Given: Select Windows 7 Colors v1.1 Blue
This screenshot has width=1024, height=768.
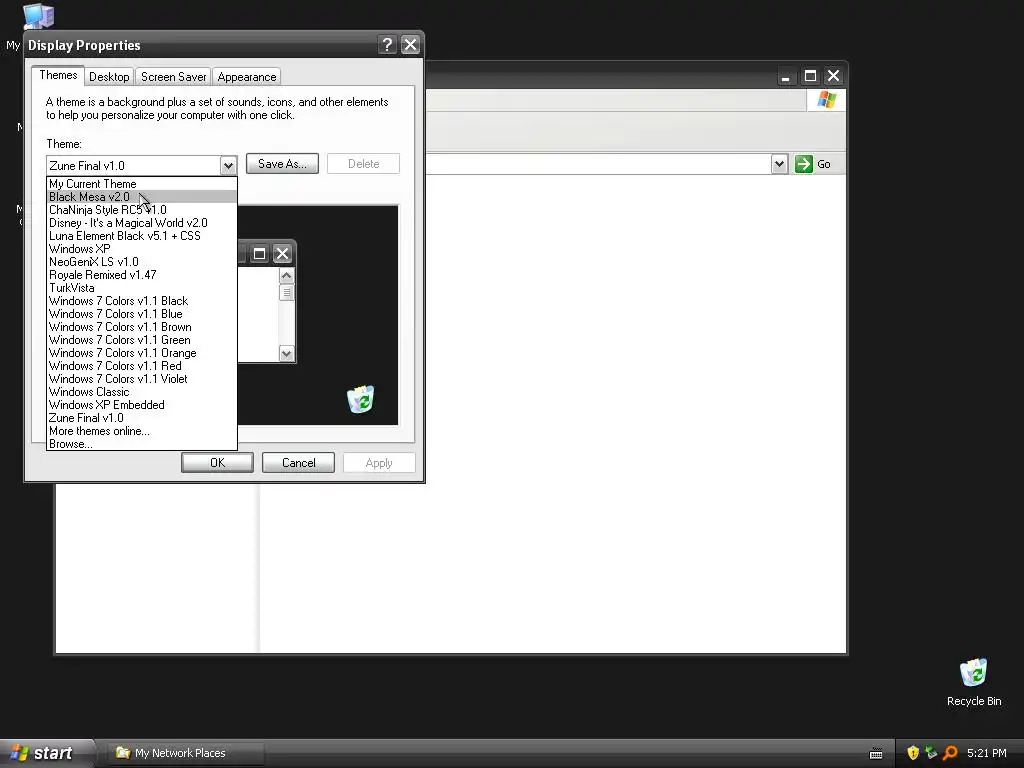Looking at the screenshot, I should [142, 314].
